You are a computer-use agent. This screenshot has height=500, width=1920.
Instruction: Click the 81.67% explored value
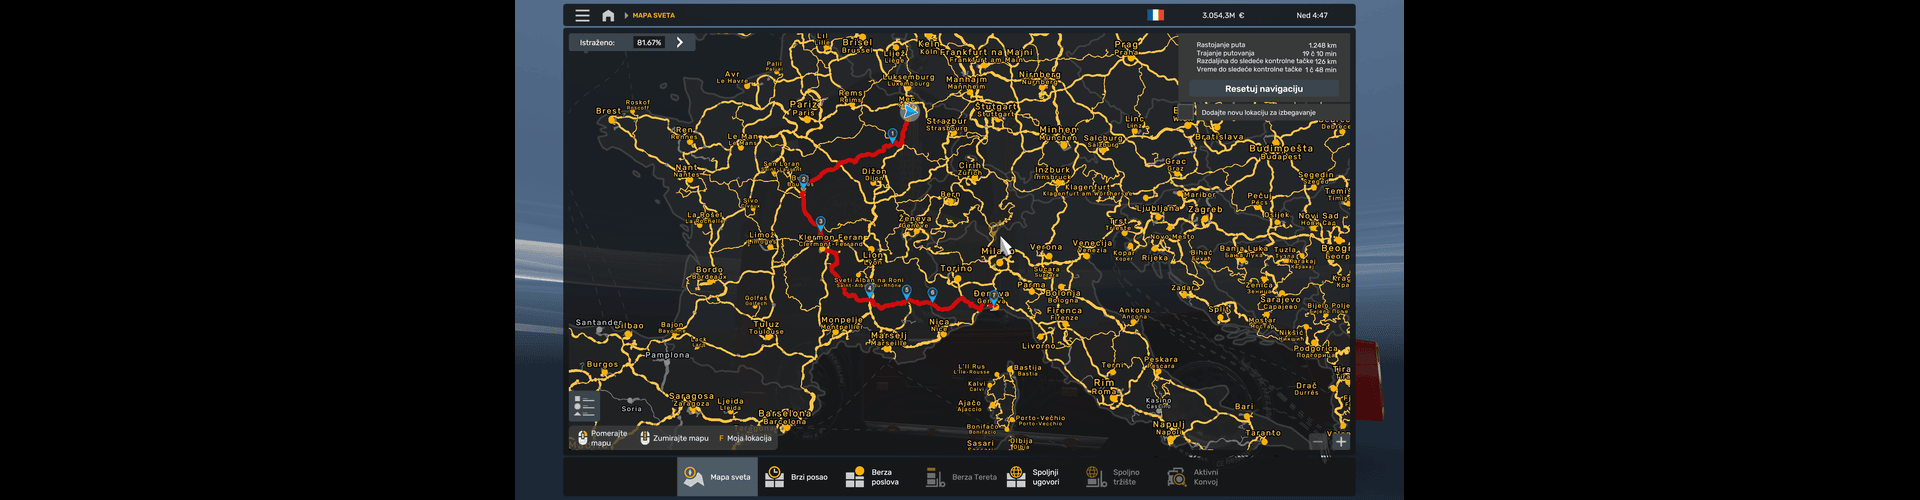[x=649, y=43]
